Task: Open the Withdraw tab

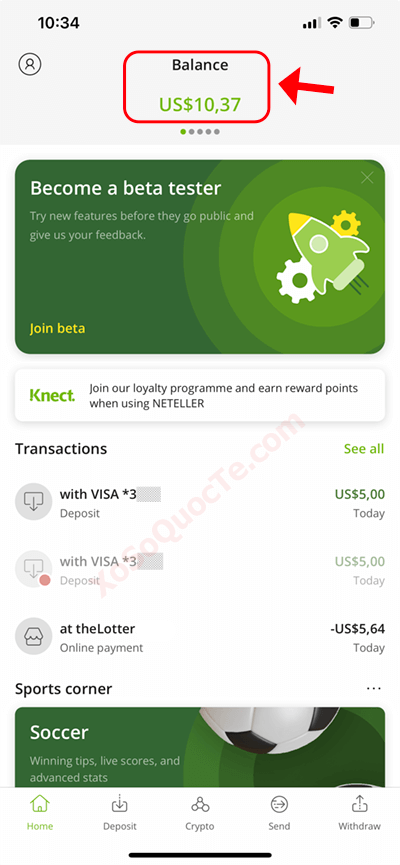Action: click(359, 813)
